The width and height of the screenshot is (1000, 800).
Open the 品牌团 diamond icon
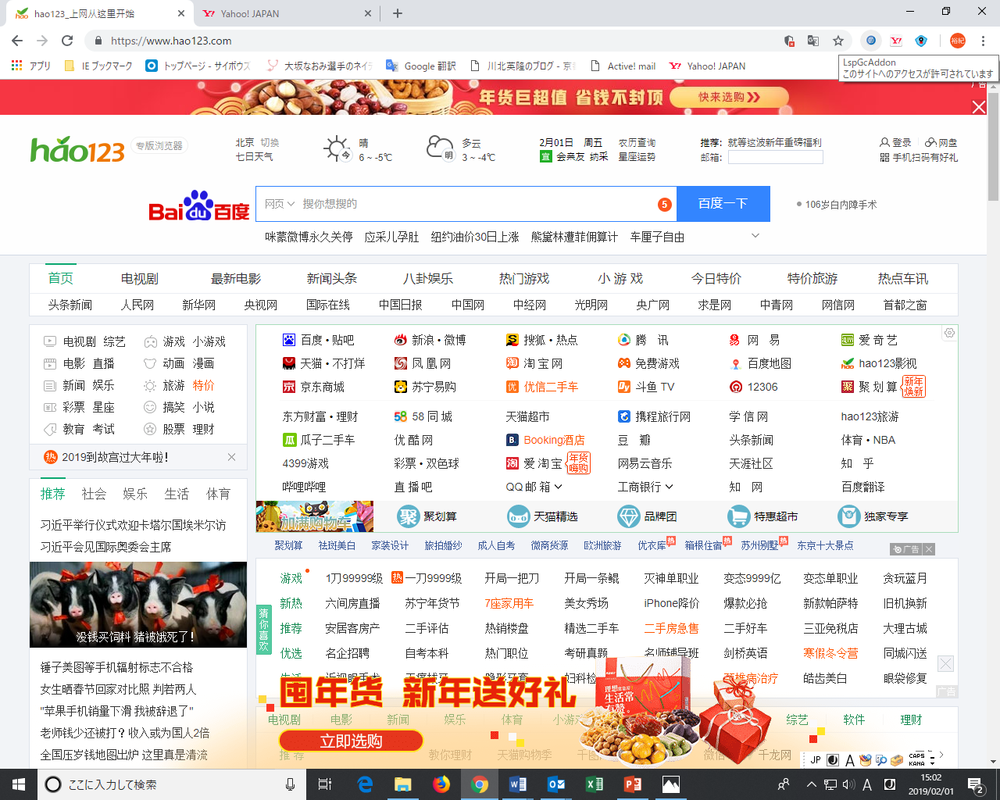point(628,516)
